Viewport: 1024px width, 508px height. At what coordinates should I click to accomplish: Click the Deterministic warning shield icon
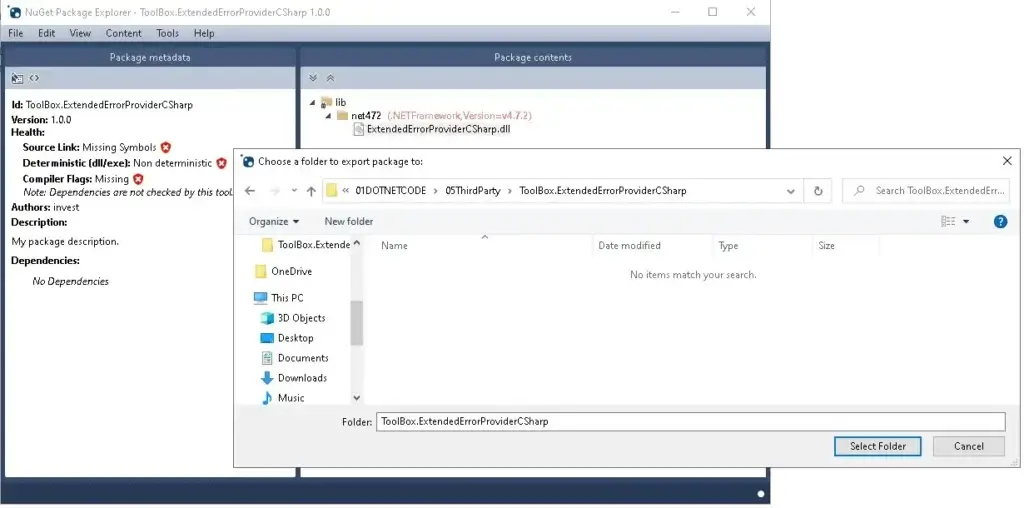pos(221,163)
